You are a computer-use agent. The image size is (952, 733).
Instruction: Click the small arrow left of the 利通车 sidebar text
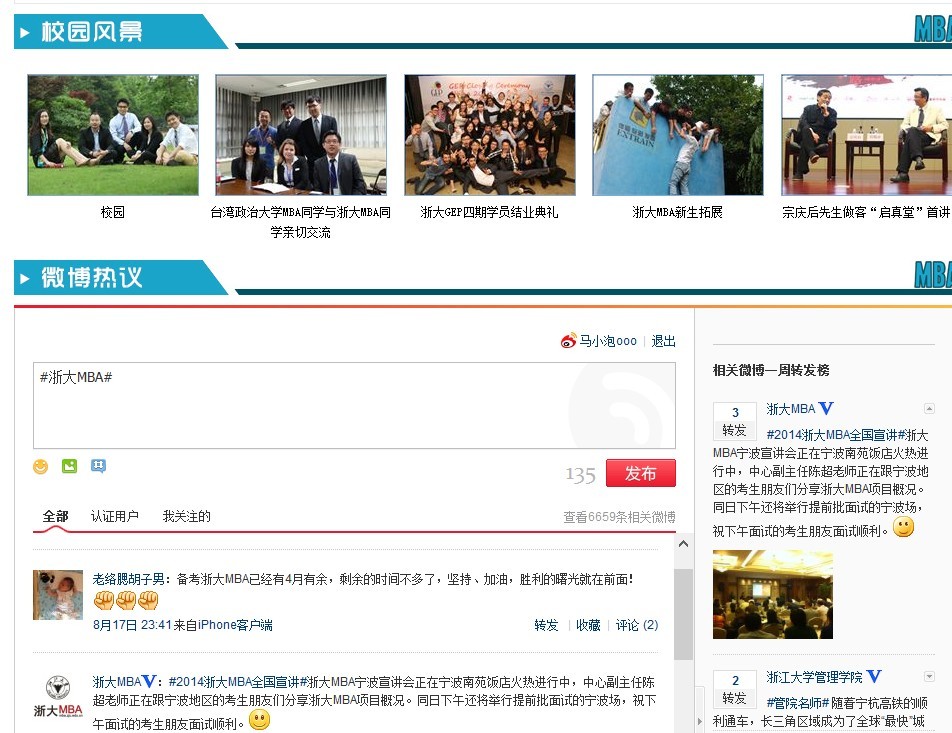click(x=699, y=721)
